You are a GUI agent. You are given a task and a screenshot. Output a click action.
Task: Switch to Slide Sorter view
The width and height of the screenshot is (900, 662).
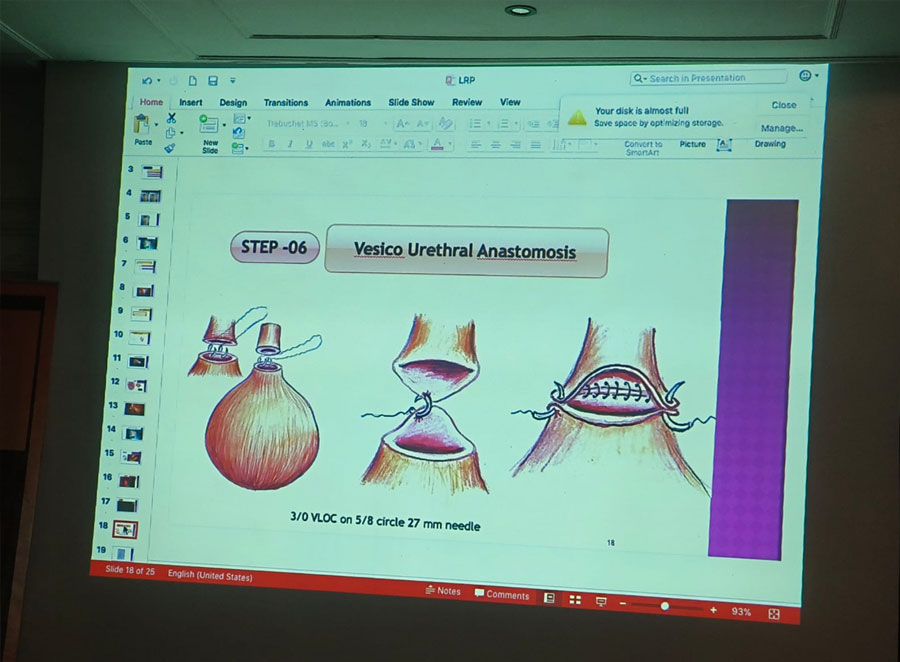(575, 599)
